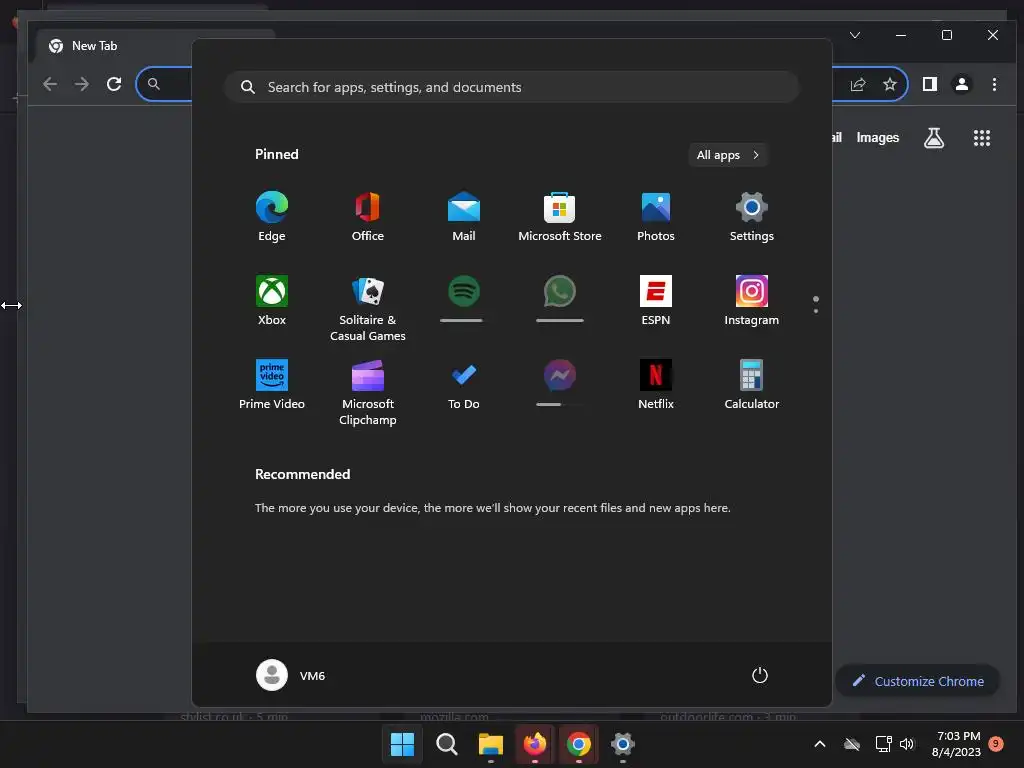The width and height of the screenshot is (1024, 768).
Task: Share this page from Chrome's address bar
Action: point(858,84)
